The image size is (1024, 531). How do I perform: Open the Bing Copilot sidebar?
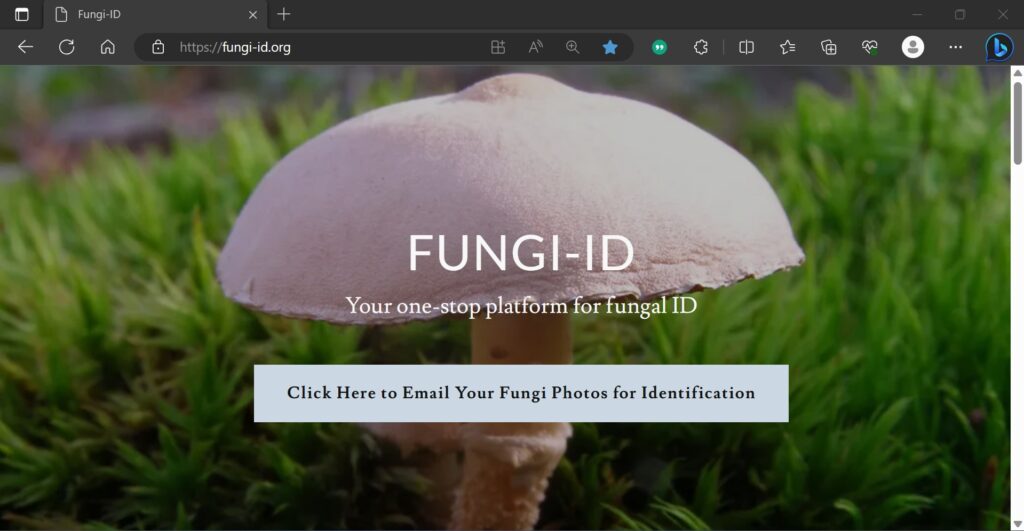pyautogui.click(x=999, y=47)
